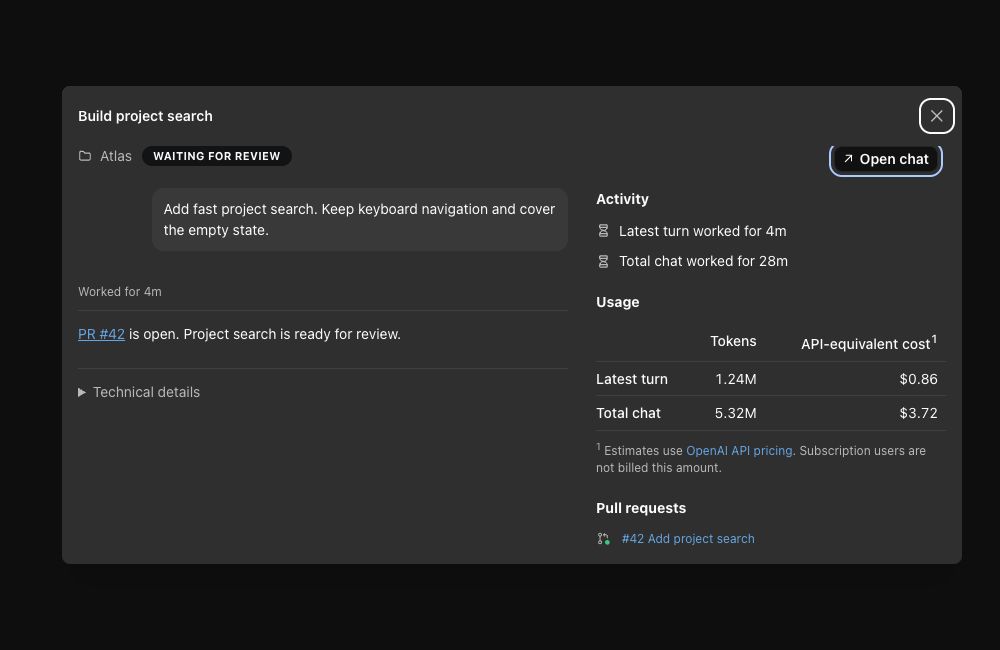Click the Activity section heading
This screenshot has height=650, width=1000.
pyautogui.click(x=622, y=199)
